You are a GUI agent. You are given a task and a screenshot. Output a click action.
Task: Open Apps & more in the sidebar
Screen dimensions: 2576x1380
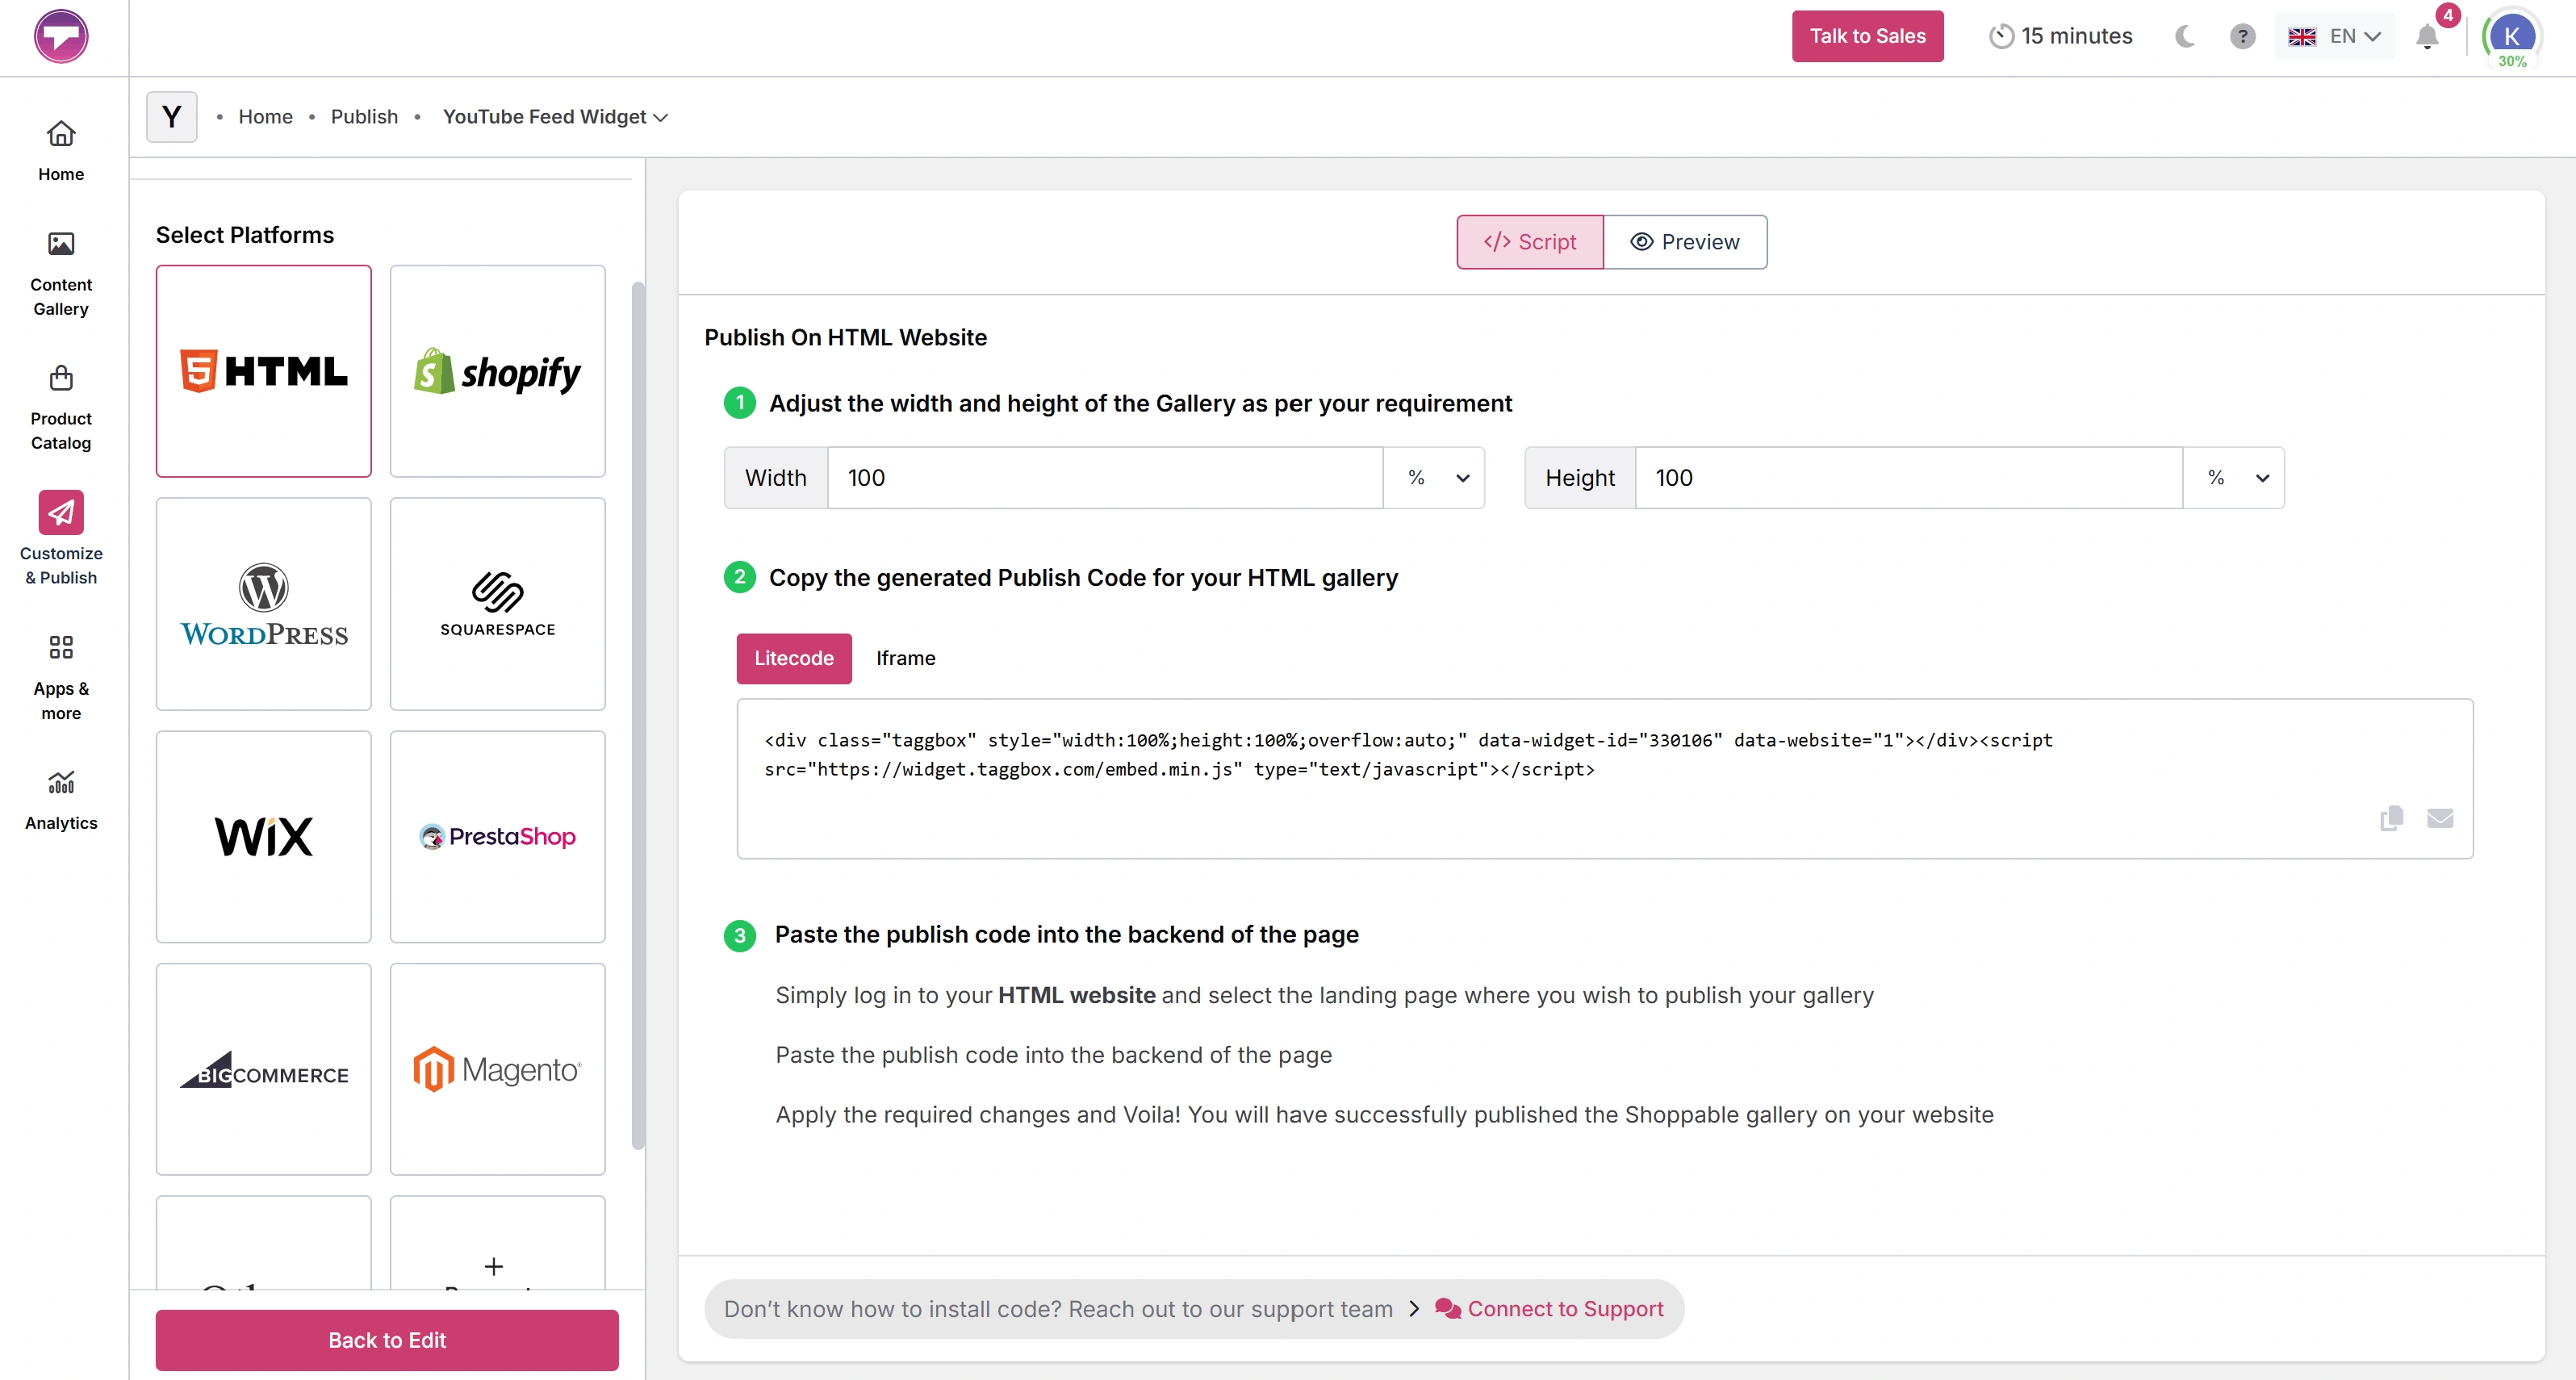pos(61,677)
